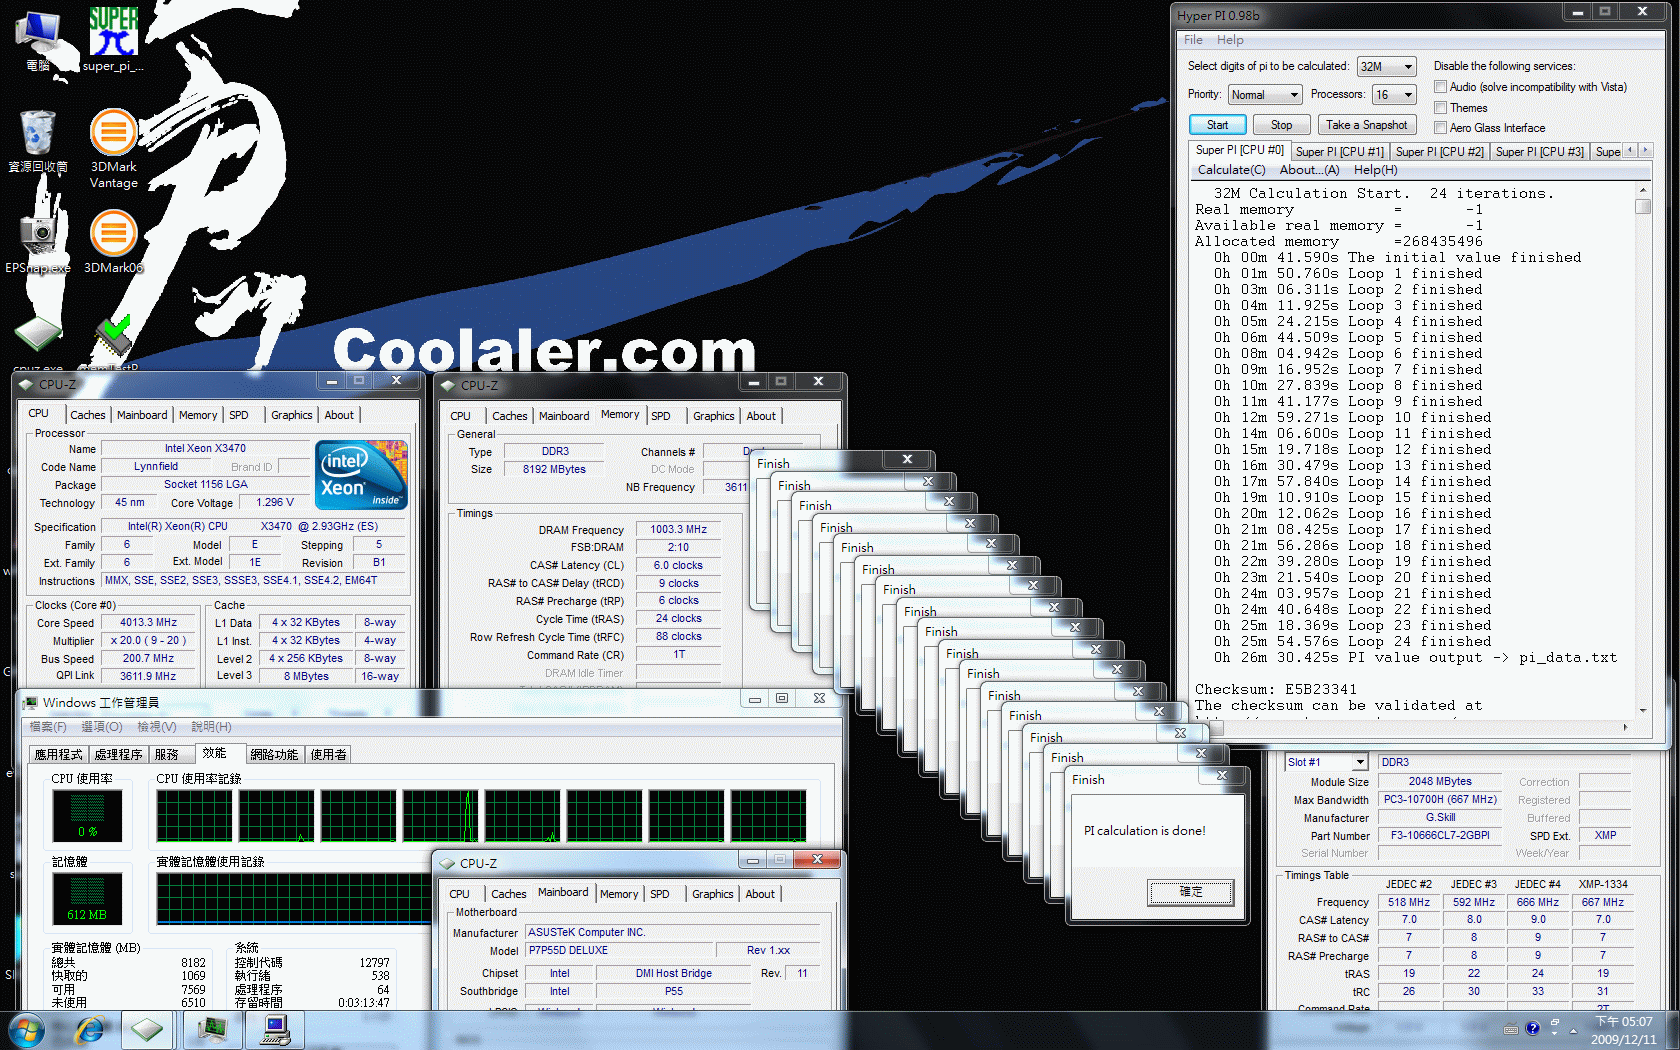Open 檔案(F) menu in Task Manager

coord(48,727)
